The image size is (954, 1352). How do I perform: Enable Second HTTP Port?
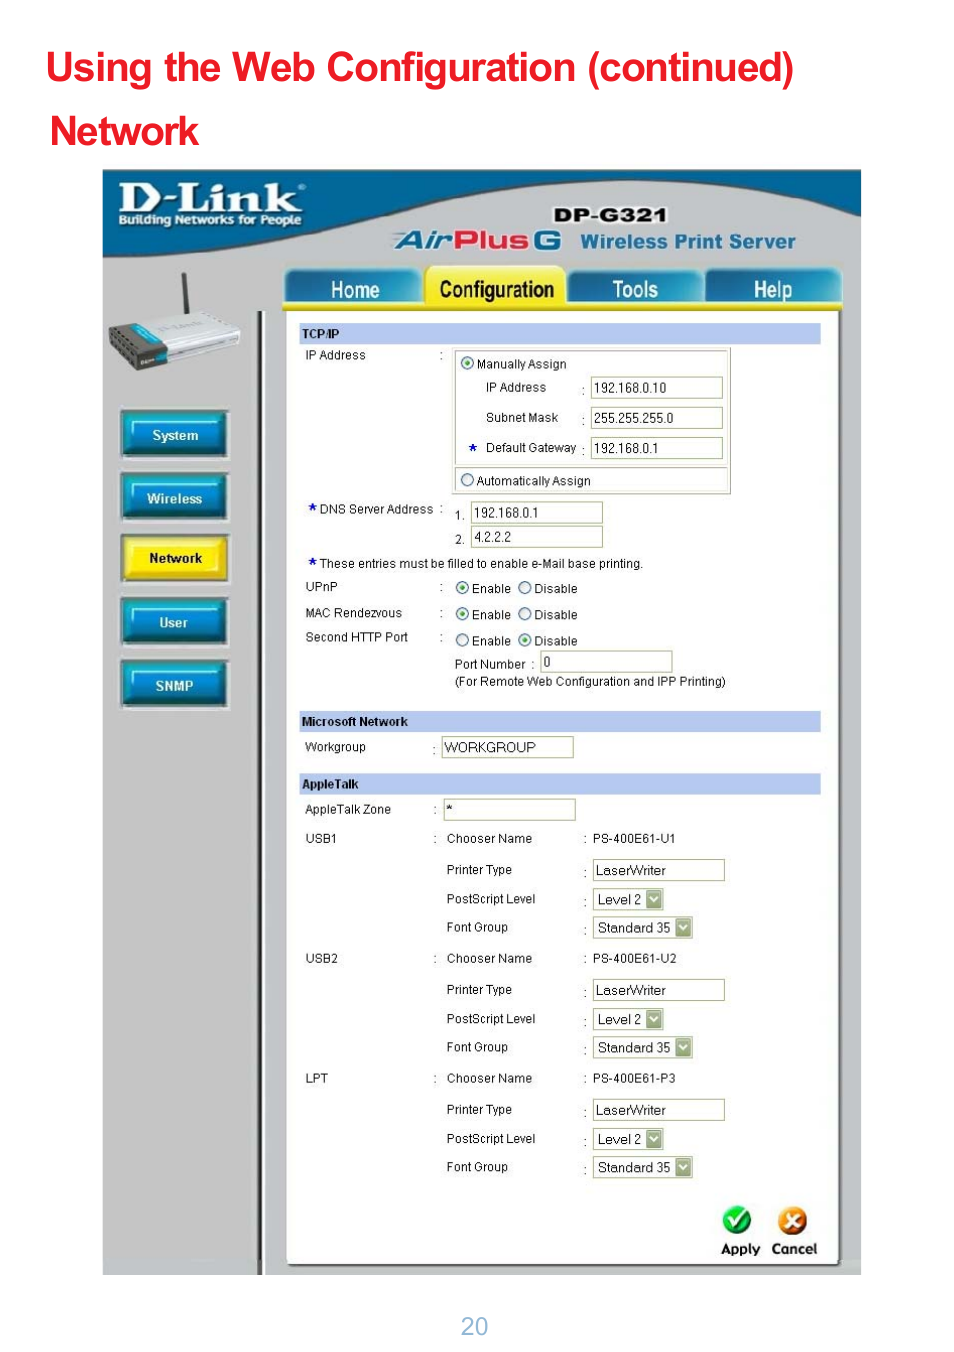tap(462, 640)
